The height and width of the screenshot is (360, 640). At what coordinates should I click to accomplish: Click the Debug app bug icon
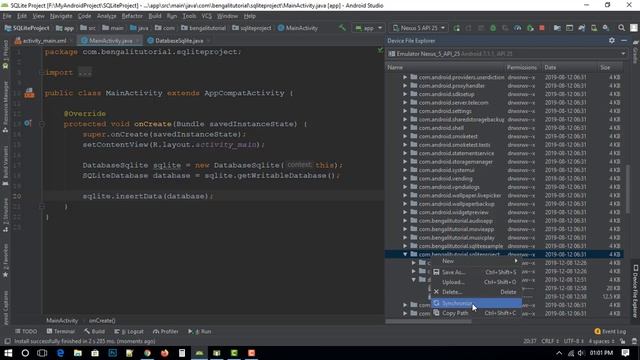tap(493, 28)
